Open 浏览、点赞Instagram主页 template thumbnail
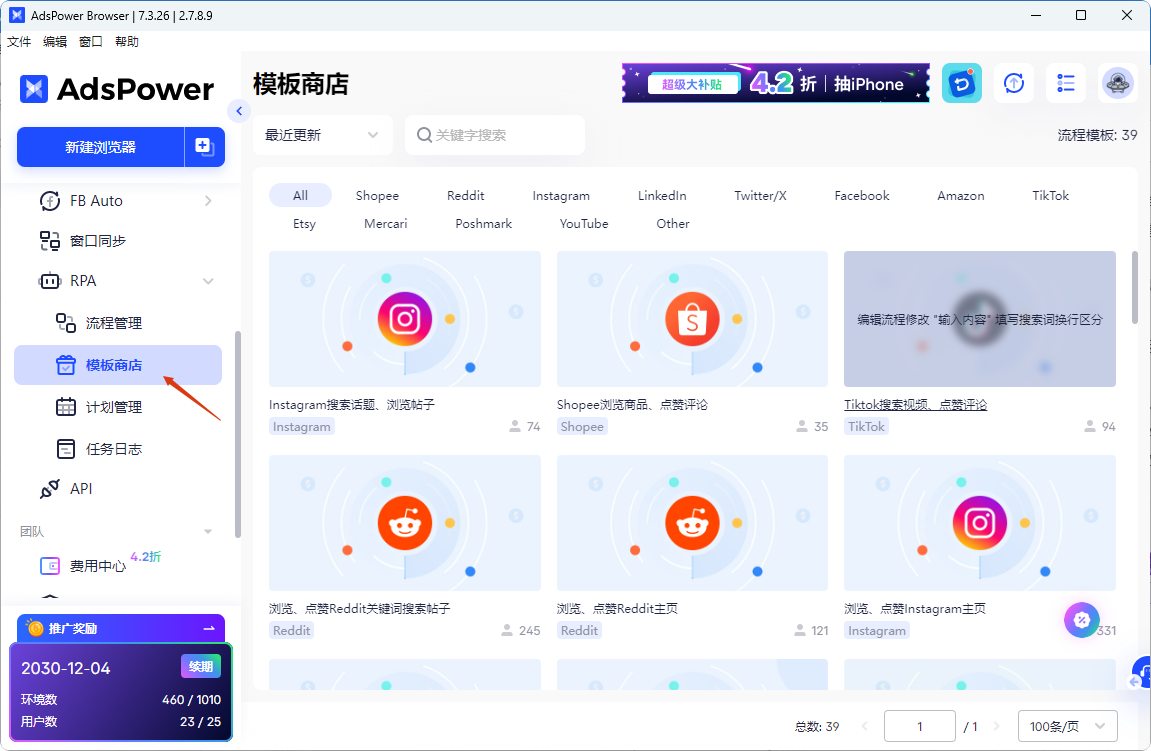 (980, 523)
